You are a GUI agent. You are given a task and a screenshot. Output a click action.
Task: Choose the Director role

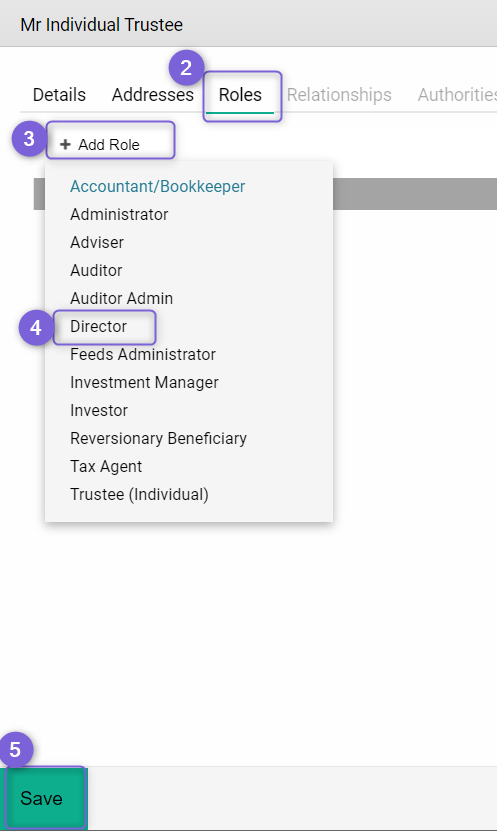coord(99,326)
